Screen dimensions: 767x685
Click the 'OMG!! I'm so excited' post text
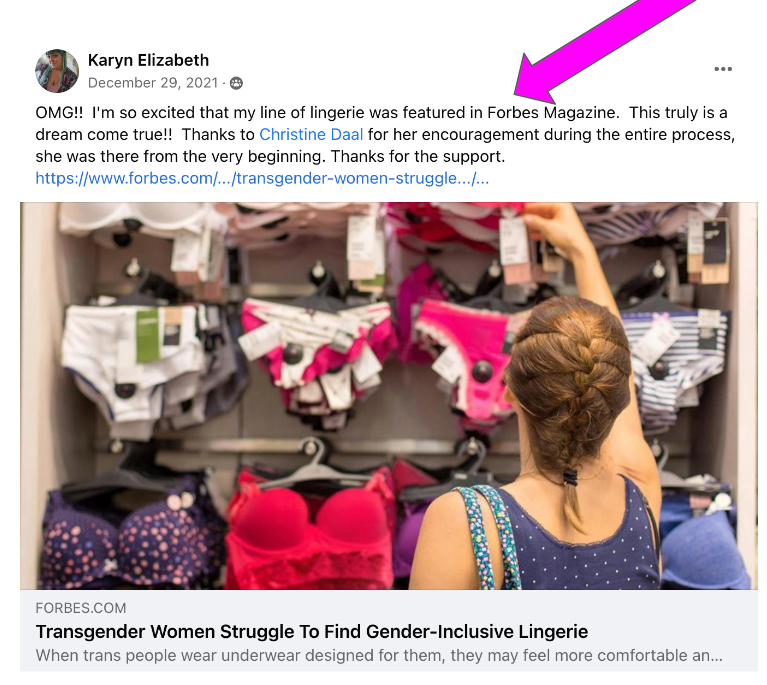[385, 135]
